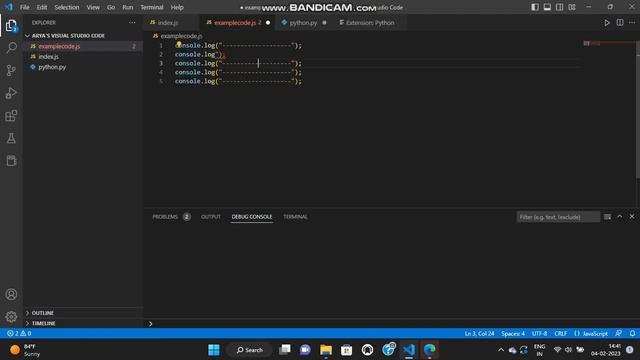
Task: Open the Source Control view
Action: click(11, 71)
